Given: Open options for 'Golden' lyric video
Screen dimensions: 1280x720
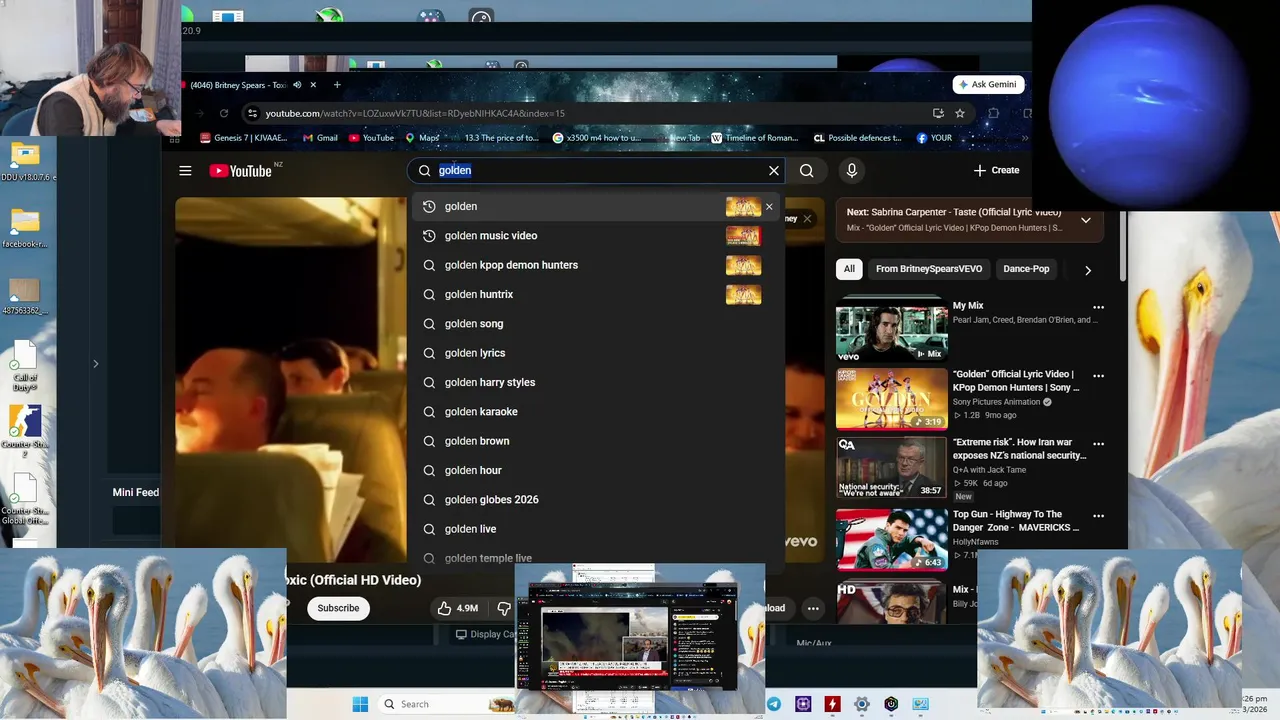Looking at the screenshot, I should click(x=1098, y=376).
